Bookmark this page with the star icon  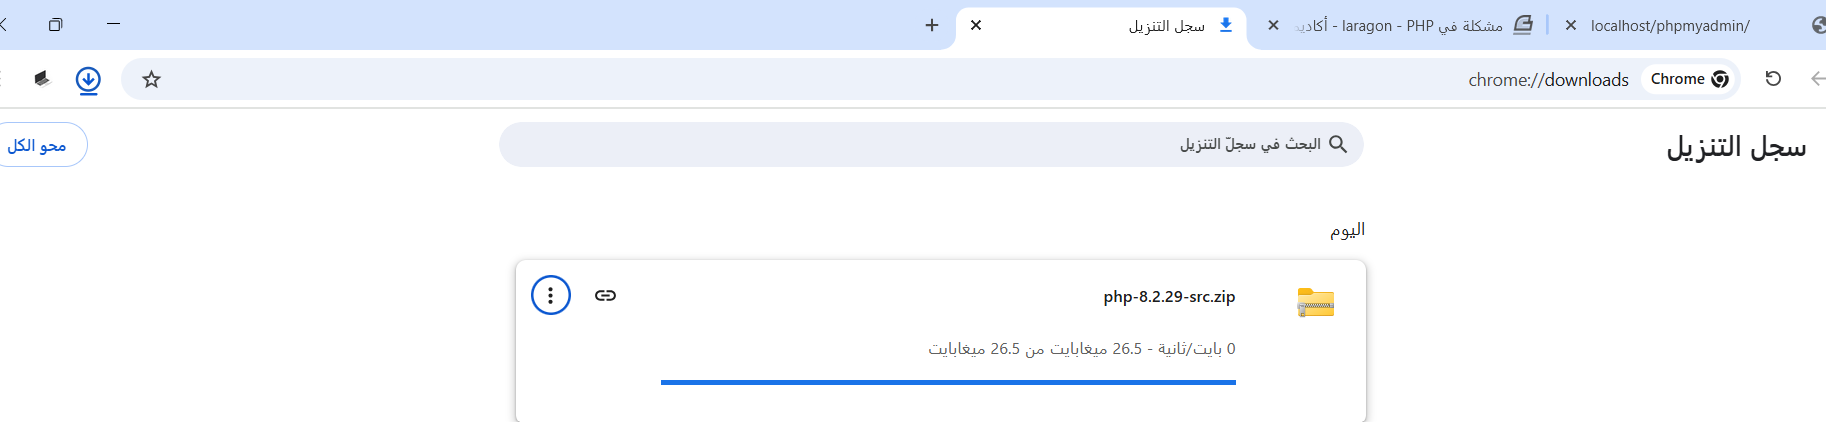point(151,79)
